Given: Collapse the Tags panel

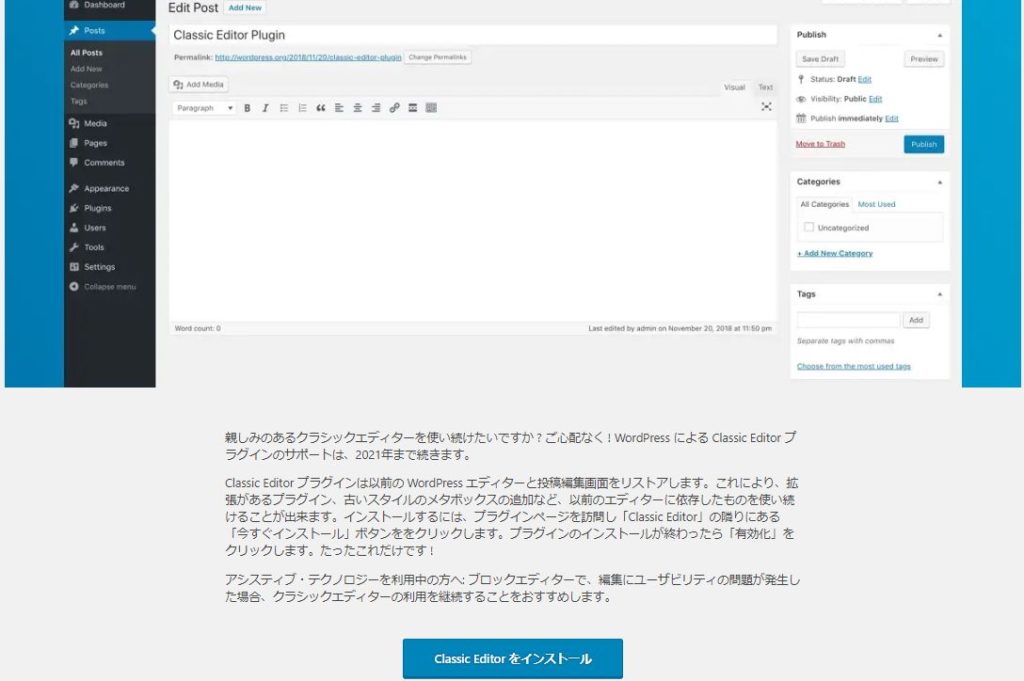Looking at the screenshot, I should [940, 294].
